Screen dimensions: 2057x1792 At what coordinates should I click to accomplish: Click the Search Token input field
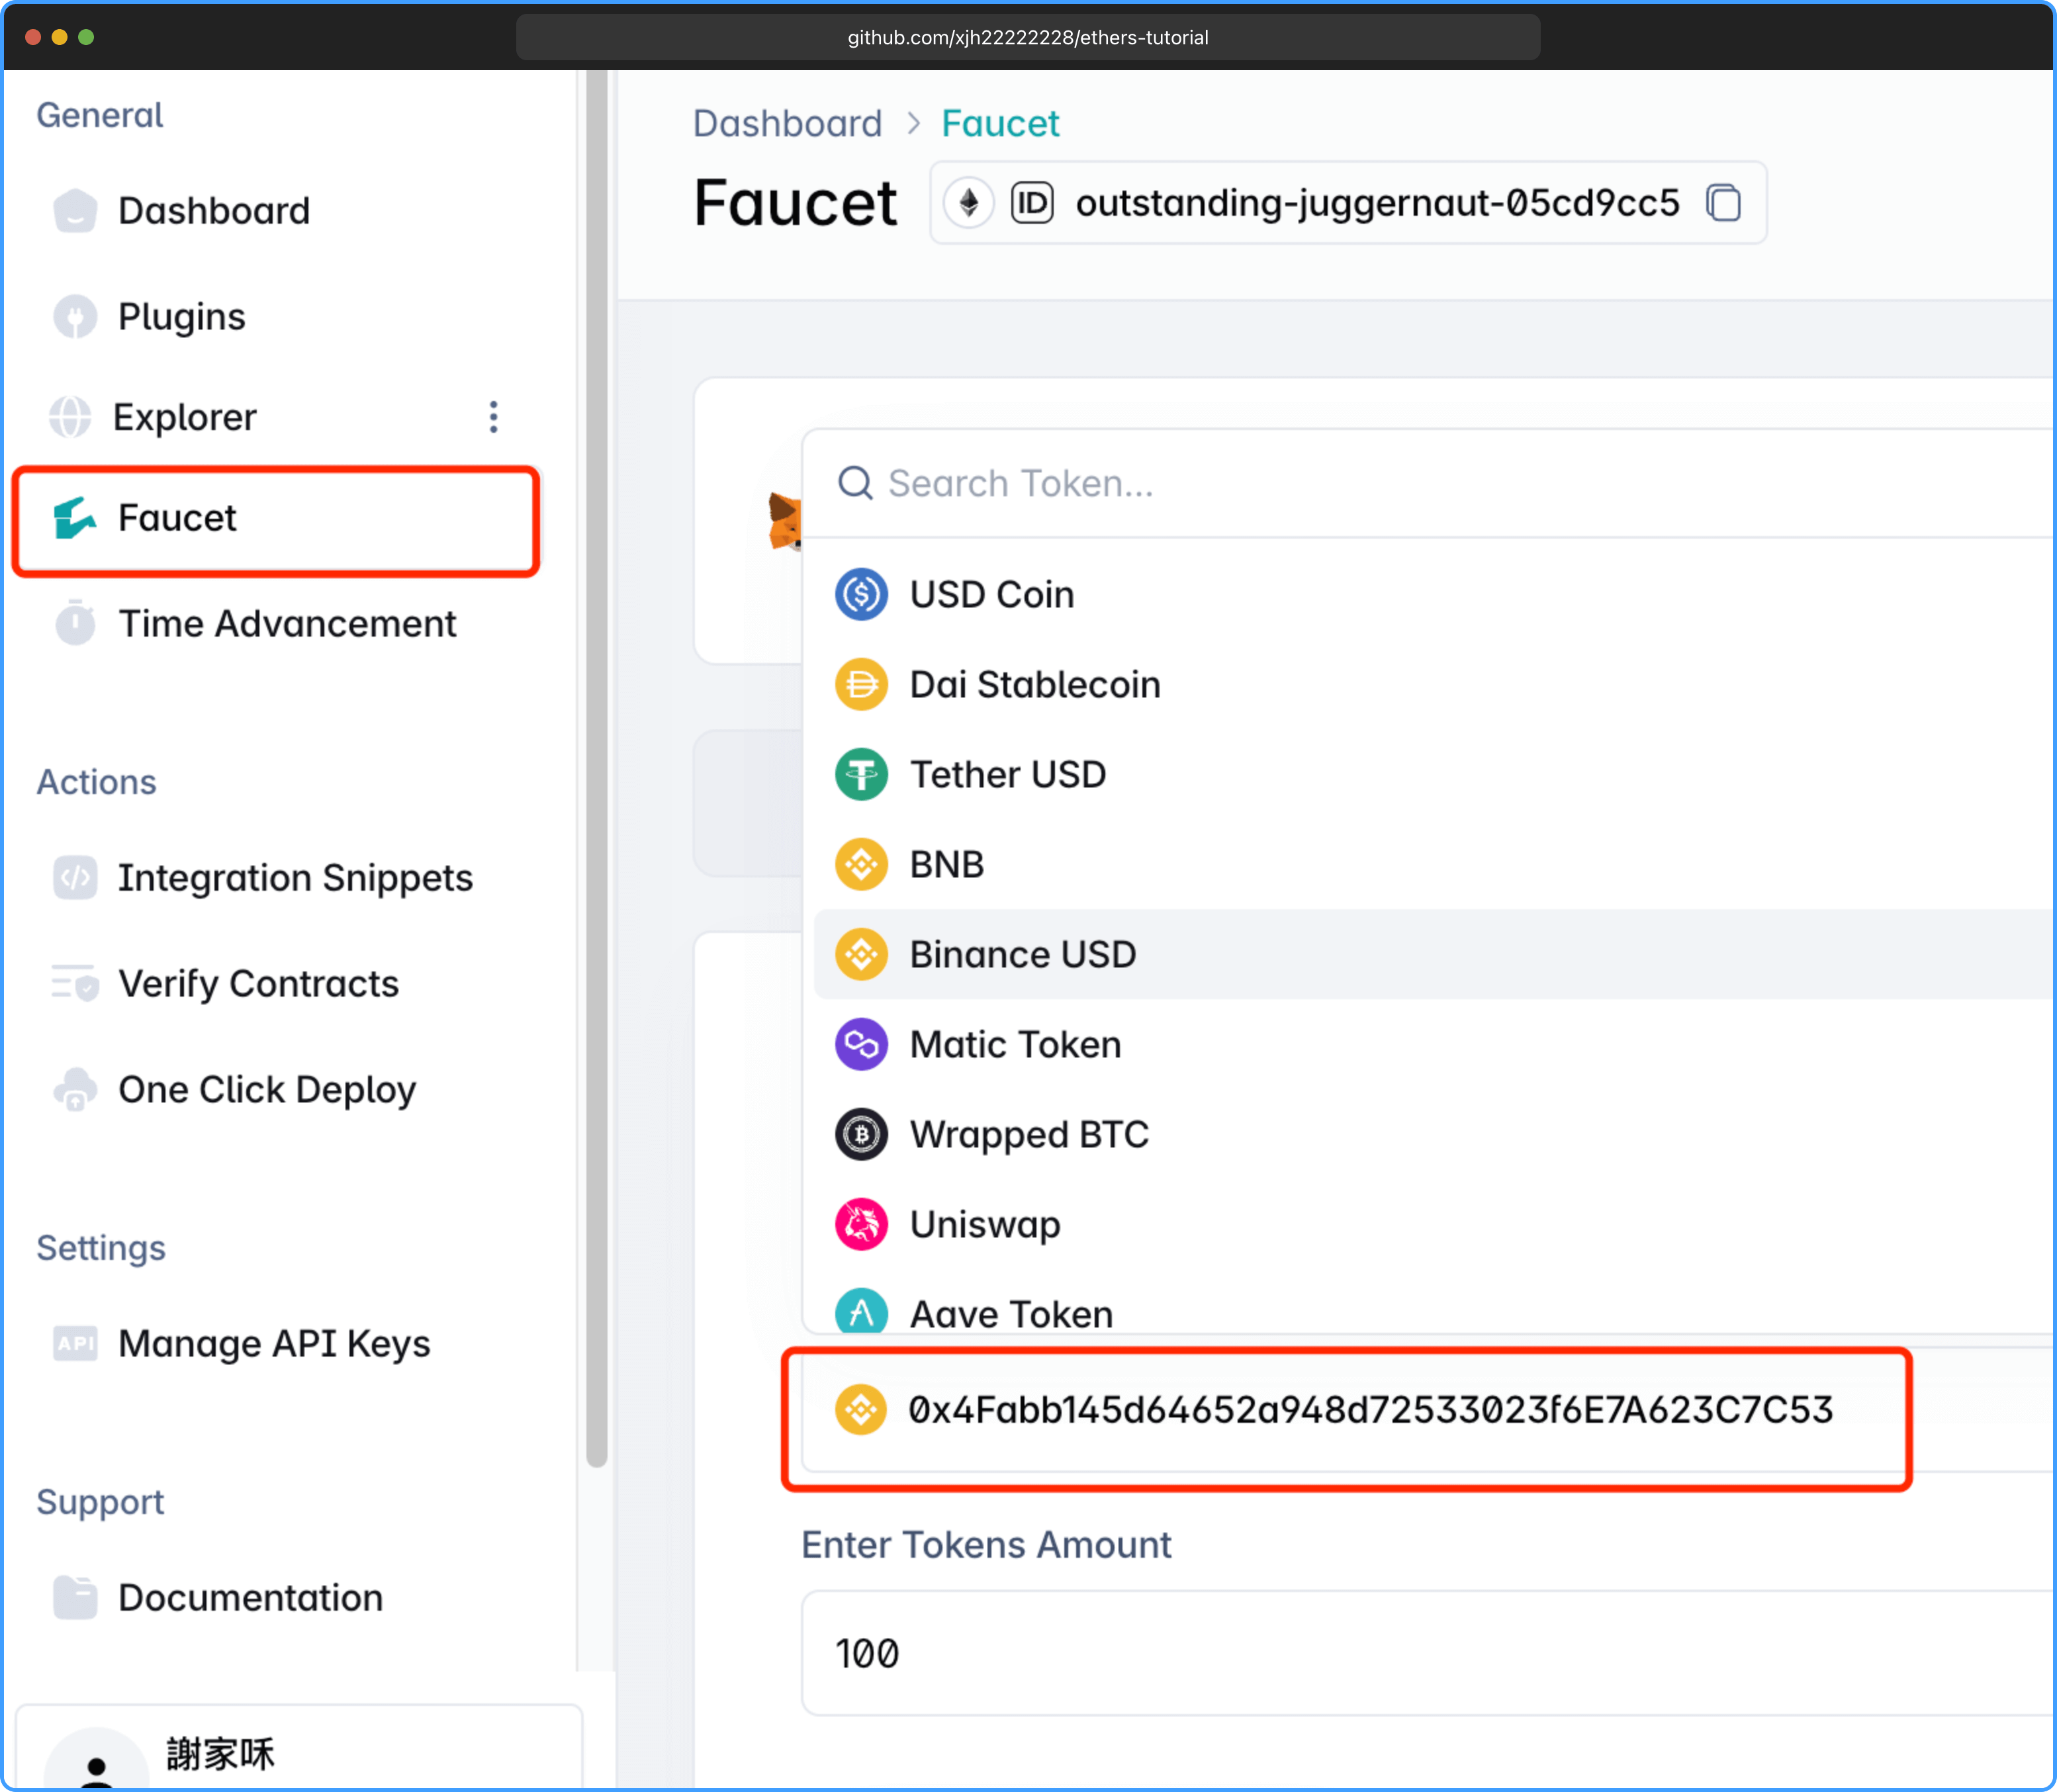point(1430,484)
